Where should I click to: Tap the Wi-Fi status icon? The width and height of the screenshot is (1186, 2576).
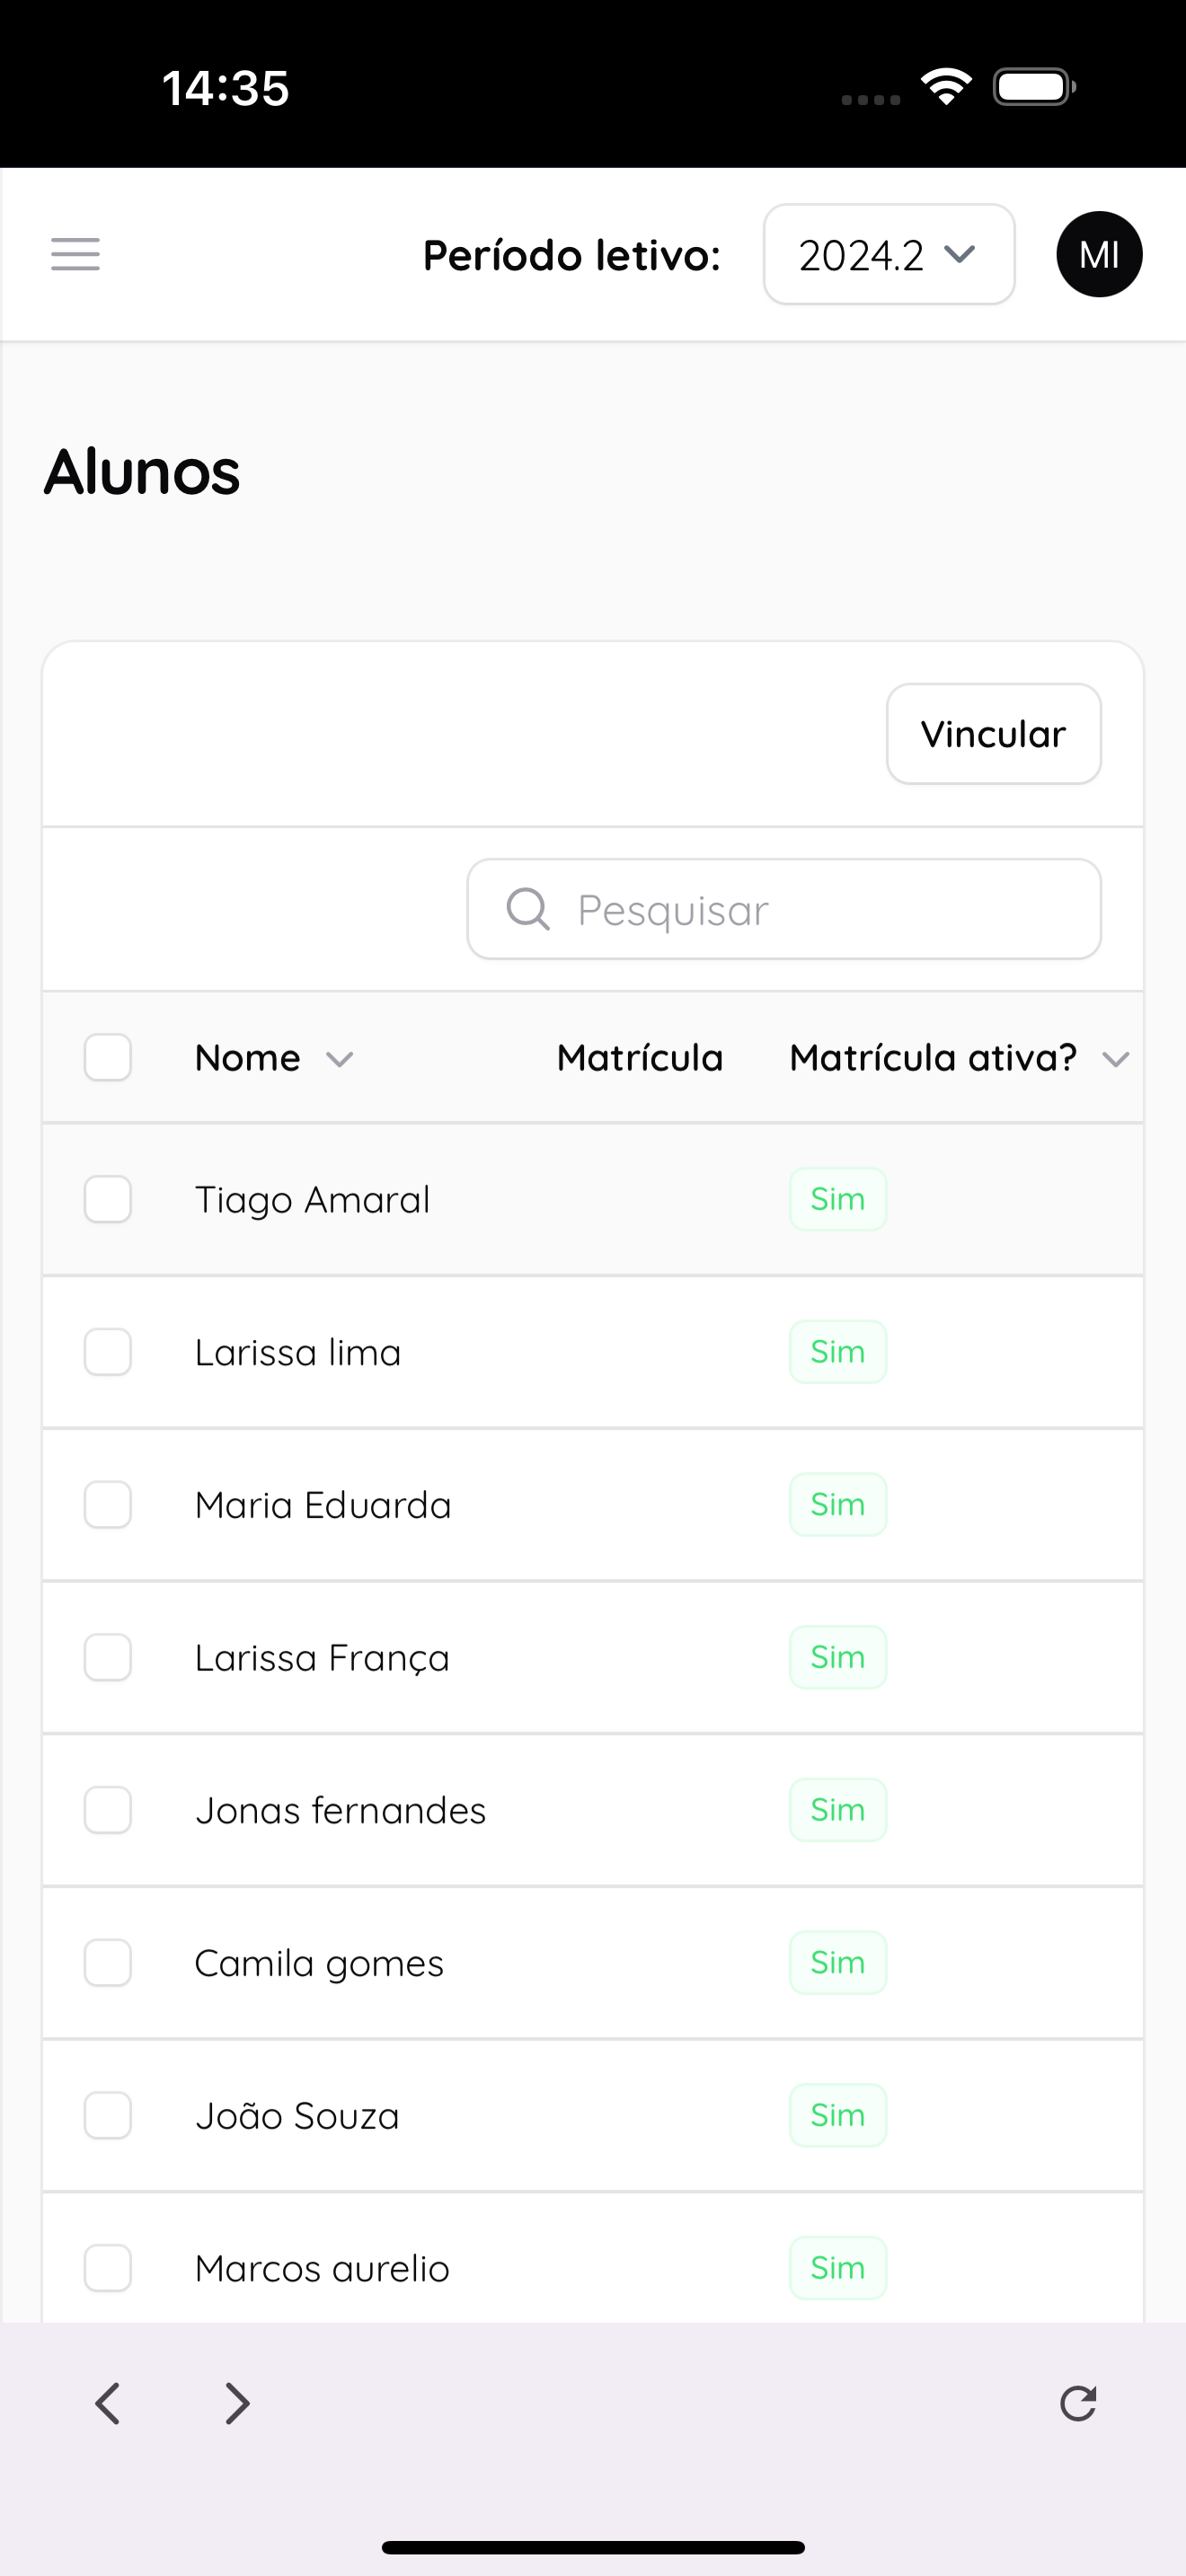pos(946,87)
